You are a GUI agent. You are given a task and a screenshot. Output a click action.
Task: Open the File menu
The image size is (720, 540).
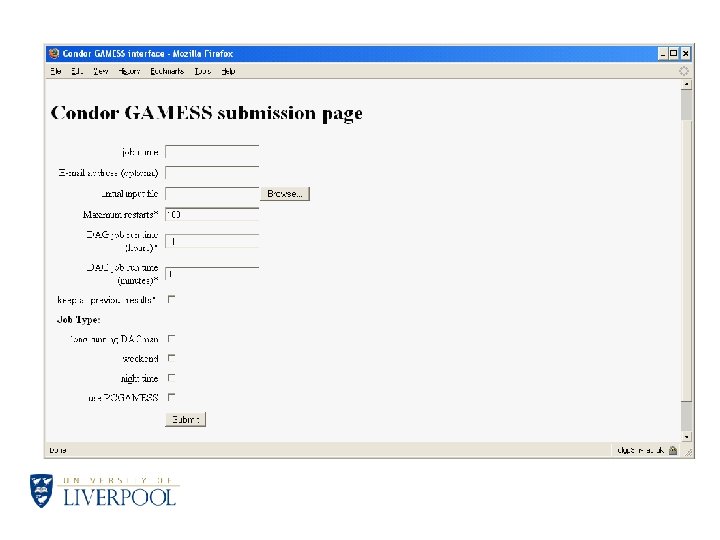(56, 71)
